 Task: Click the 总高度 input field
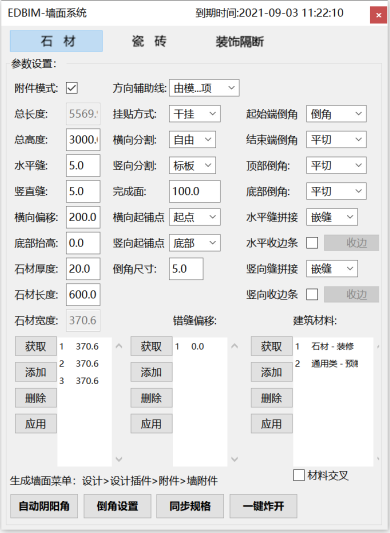83,139
